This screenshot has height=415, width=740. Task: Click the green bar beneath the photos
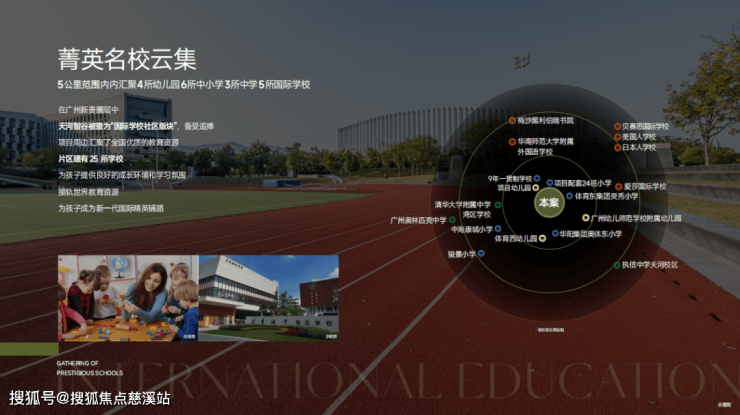pos(29,349)
